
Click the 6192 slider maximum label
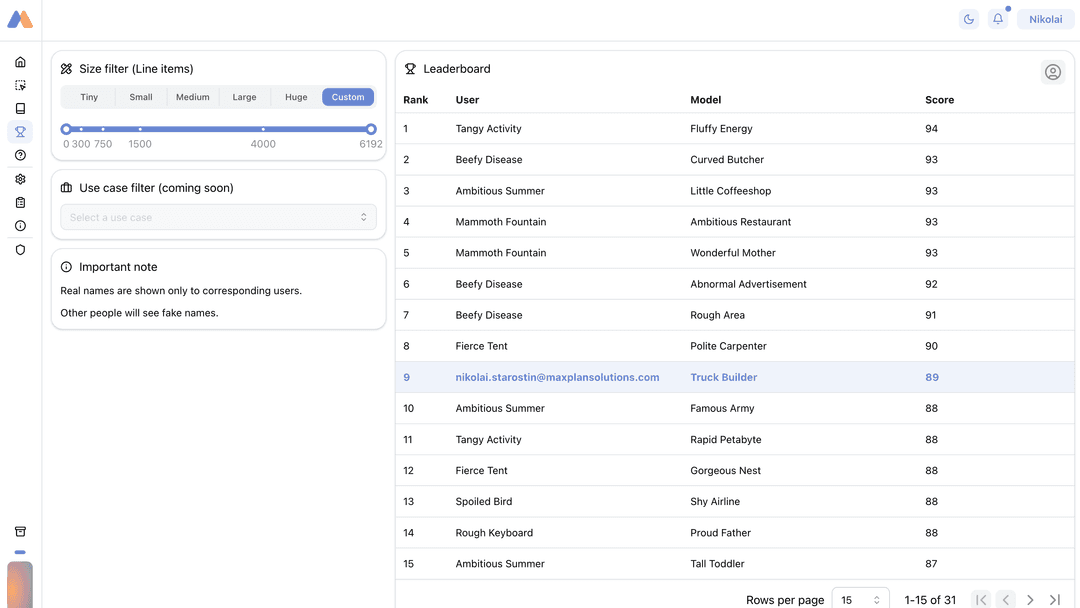pyautogui.click(x=371, y=144)
